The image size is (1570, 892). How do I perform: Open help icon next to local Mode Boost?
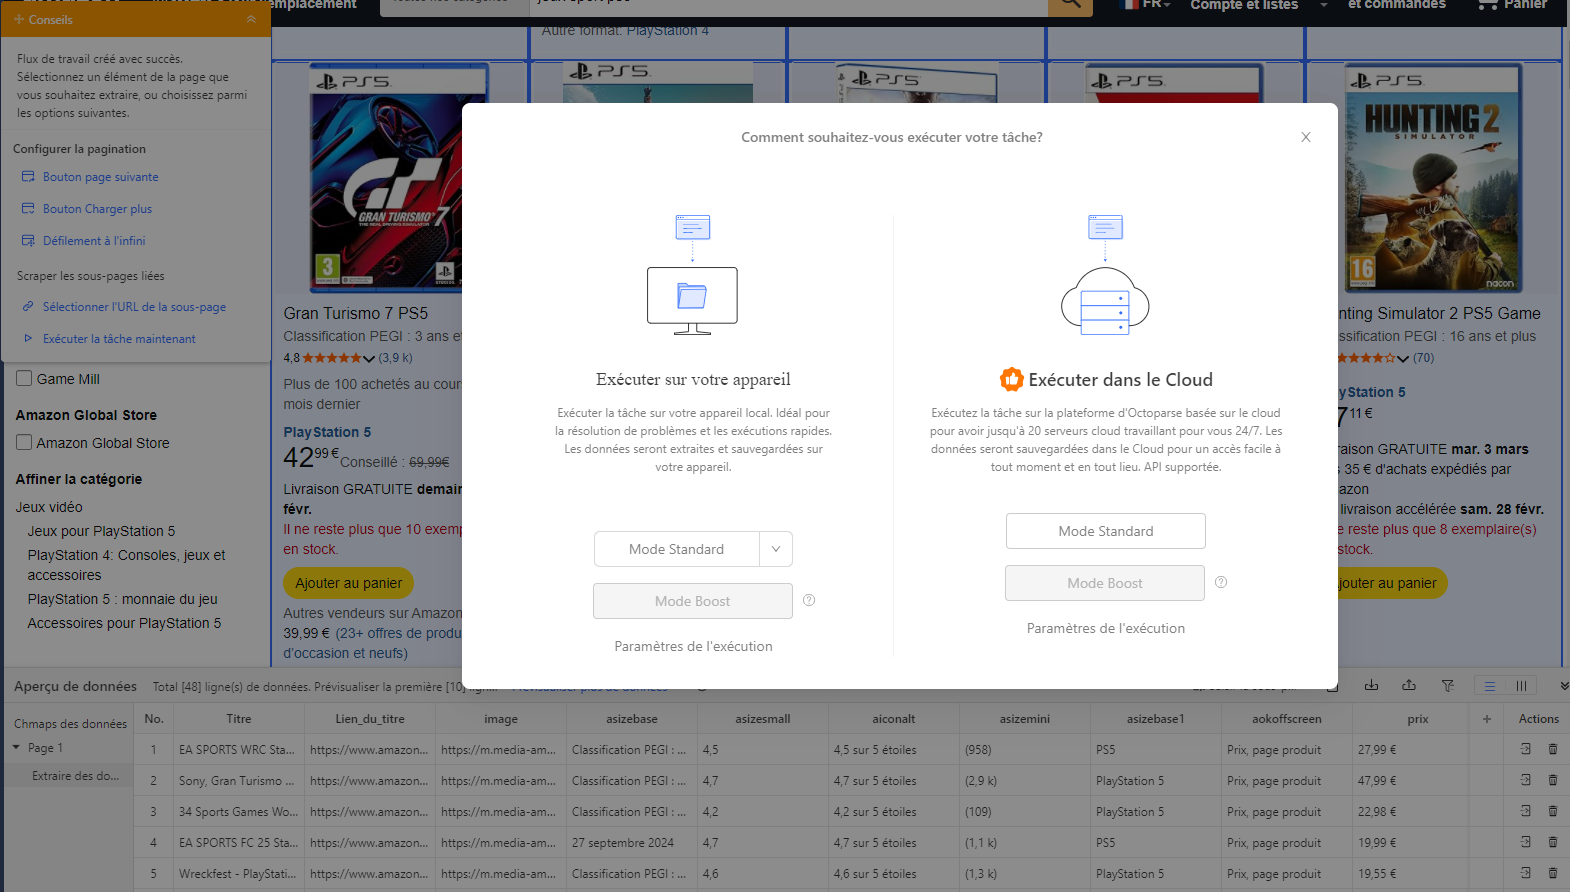[x=809, y=600]
